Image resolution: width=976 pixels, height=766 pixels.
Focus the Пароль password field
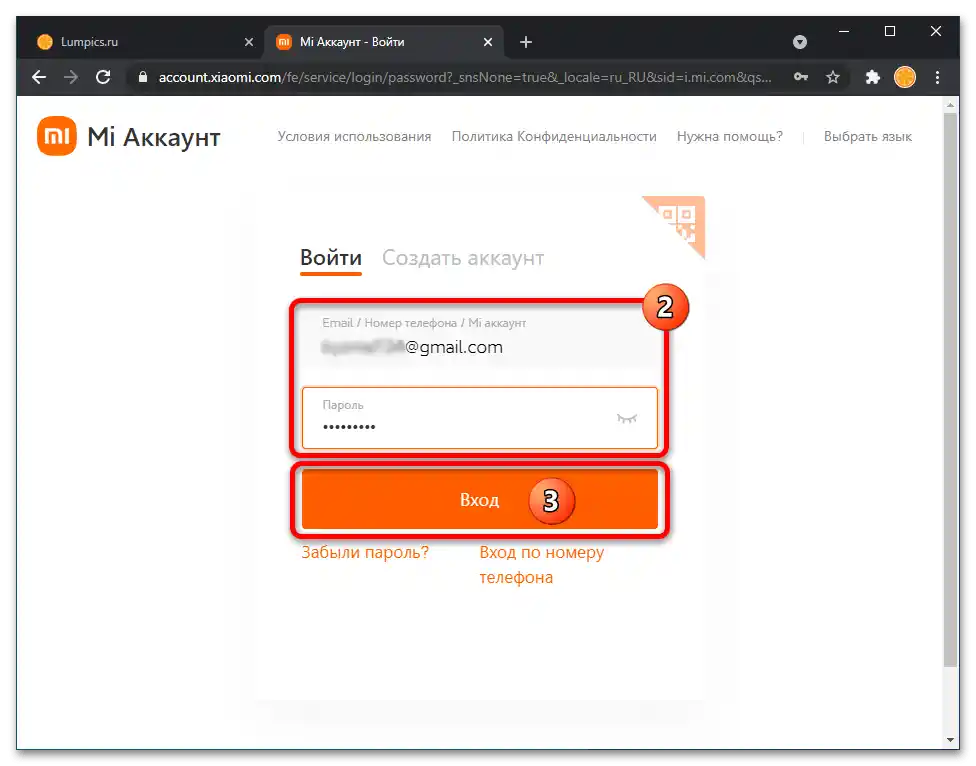click(x=479, y=418)
